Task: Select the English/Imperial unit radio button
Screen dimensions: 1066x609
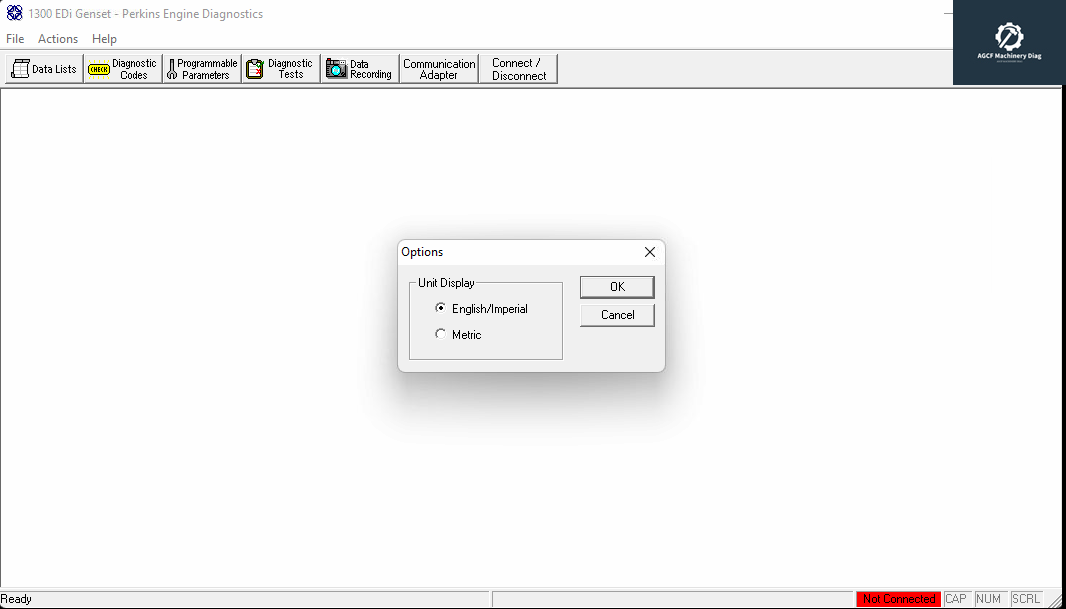Action: (x=440, y=308)
